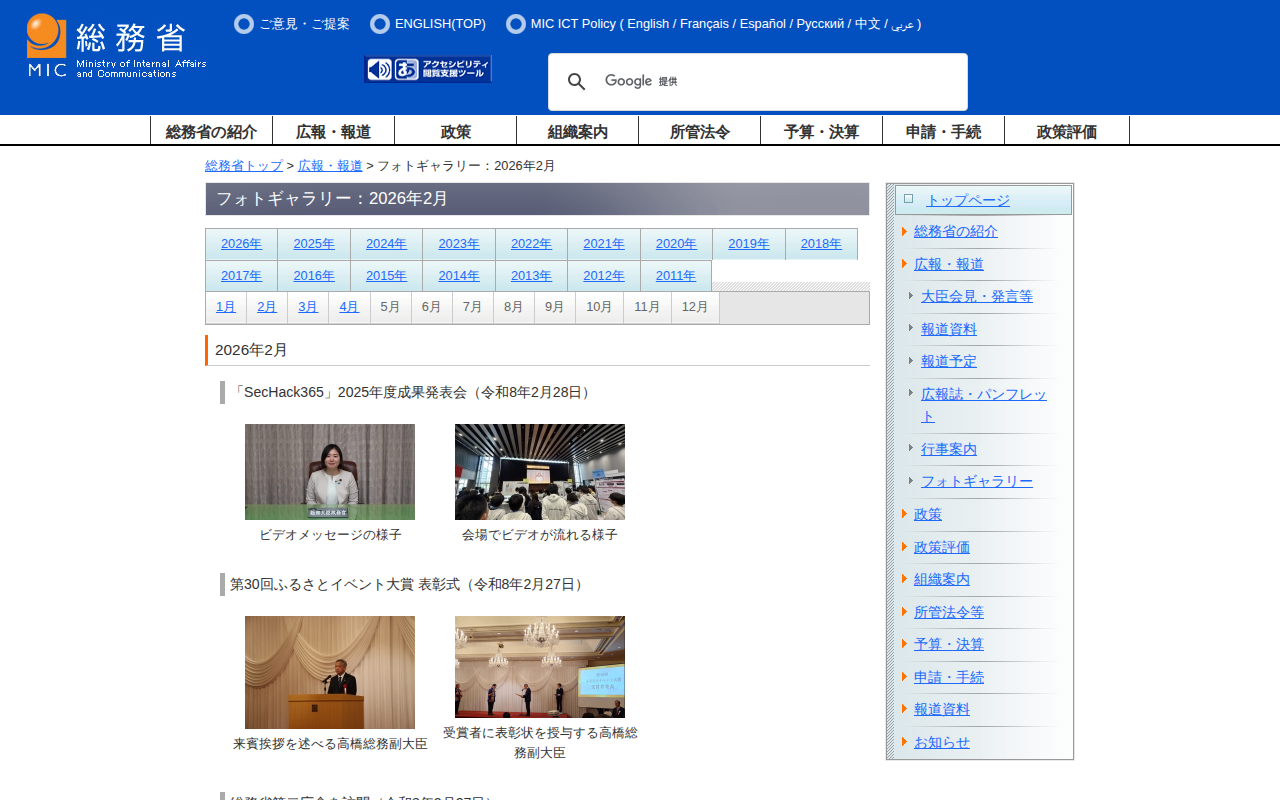Open the 総務省の紹介 main menu
1280x800 pixels.
pyautogui.click(x=212, y=131)
